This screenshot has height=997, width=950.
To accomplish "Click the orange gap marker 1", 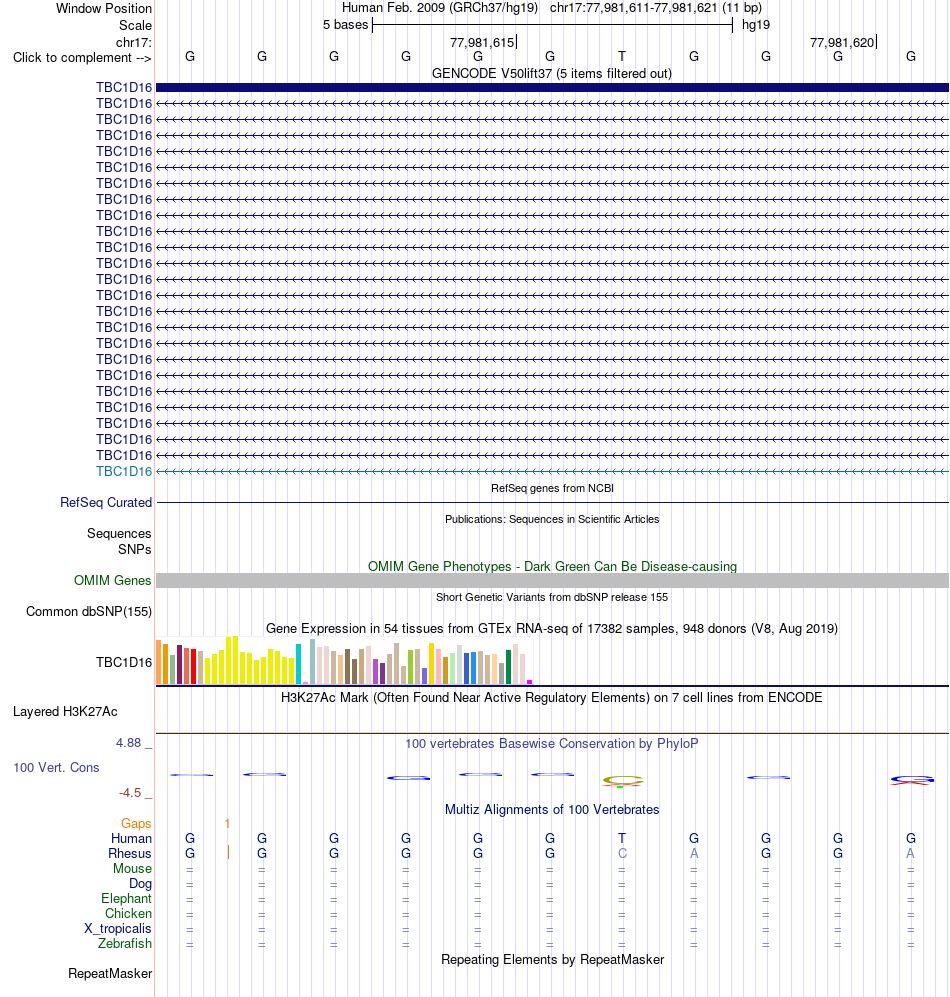I will point(227,823).
